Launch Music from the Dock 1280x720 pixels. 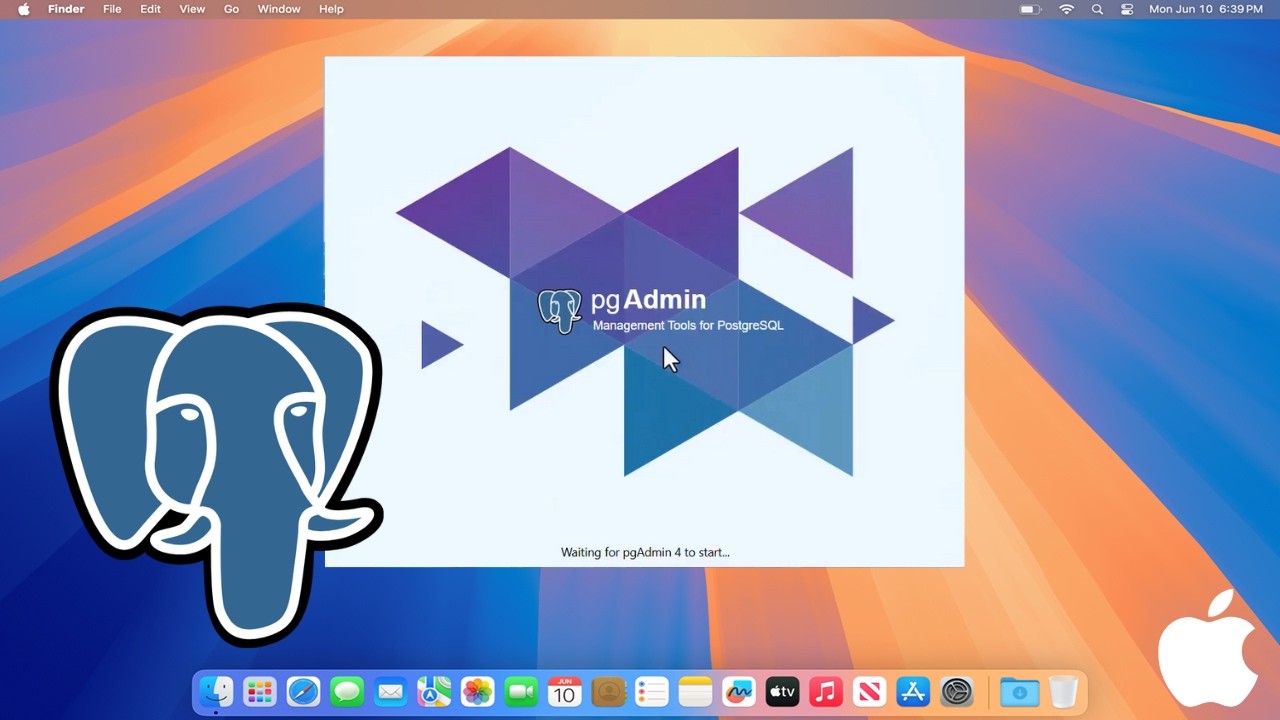tap(825, 691)
